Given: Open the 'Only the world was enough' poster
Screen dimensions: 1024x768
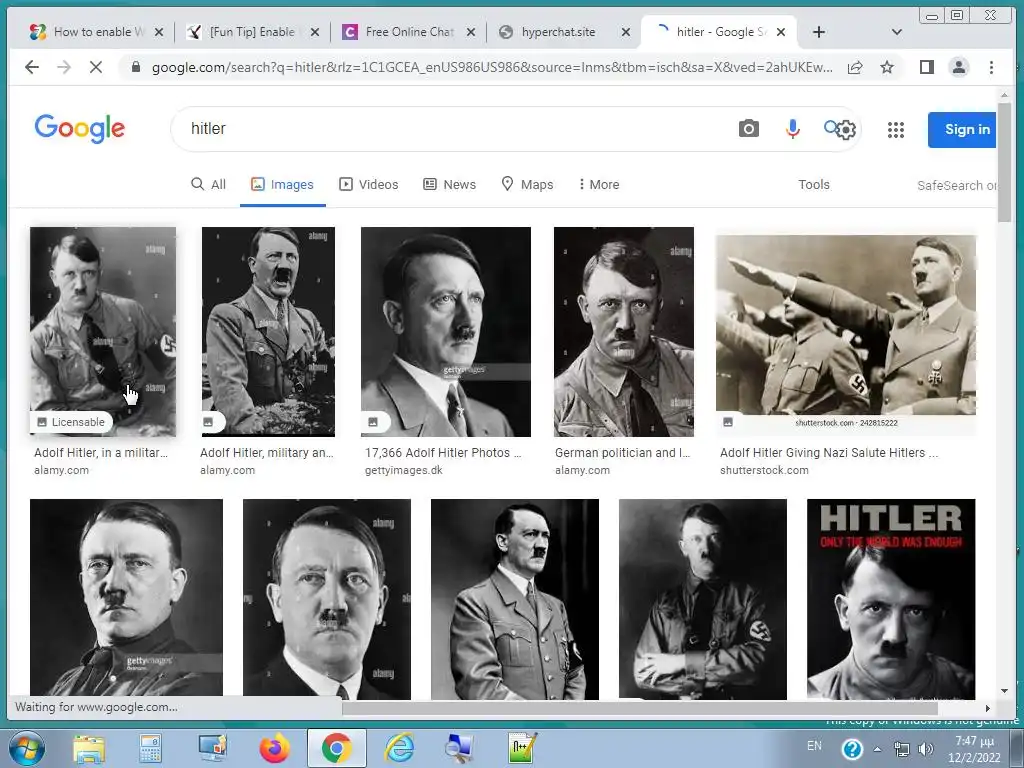Looking at the screenshot, I should [891, 599].
